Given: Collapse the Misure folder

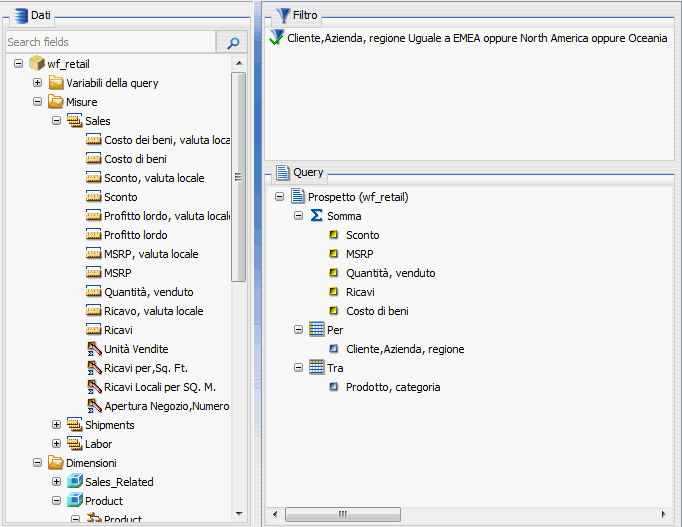Looking at the screenshot, I should coord(37,102).
